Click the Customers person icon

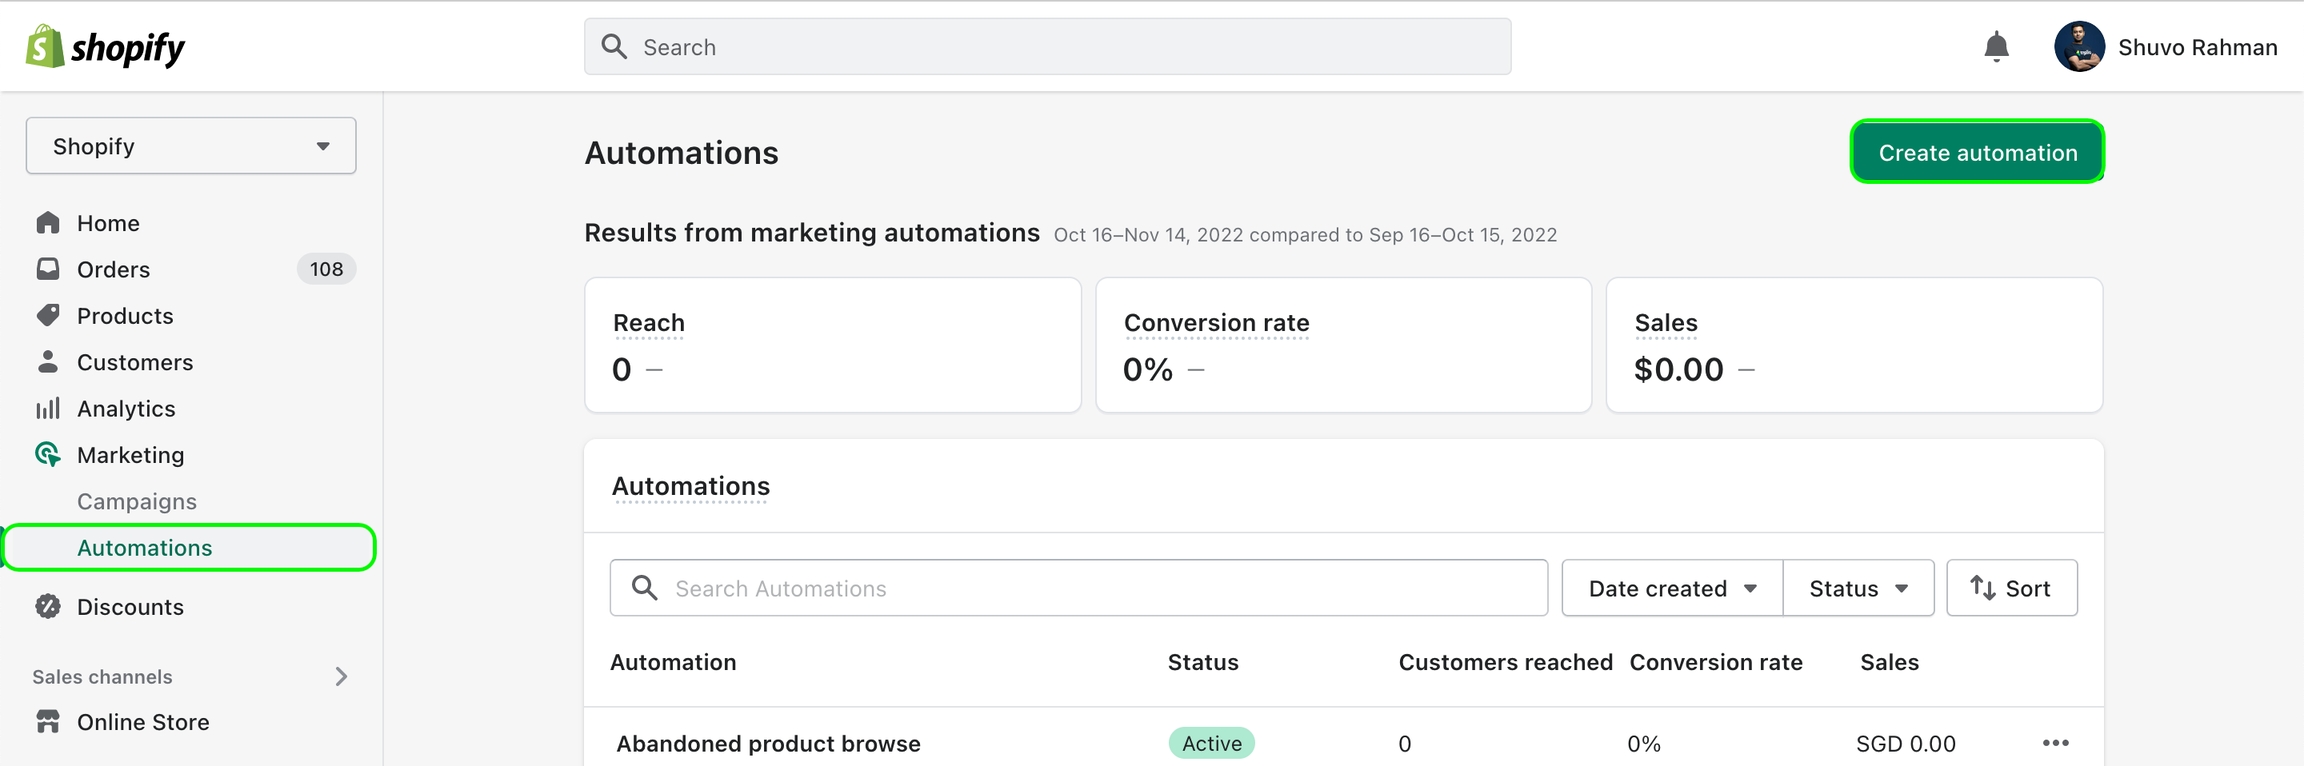tap(48, 361)
